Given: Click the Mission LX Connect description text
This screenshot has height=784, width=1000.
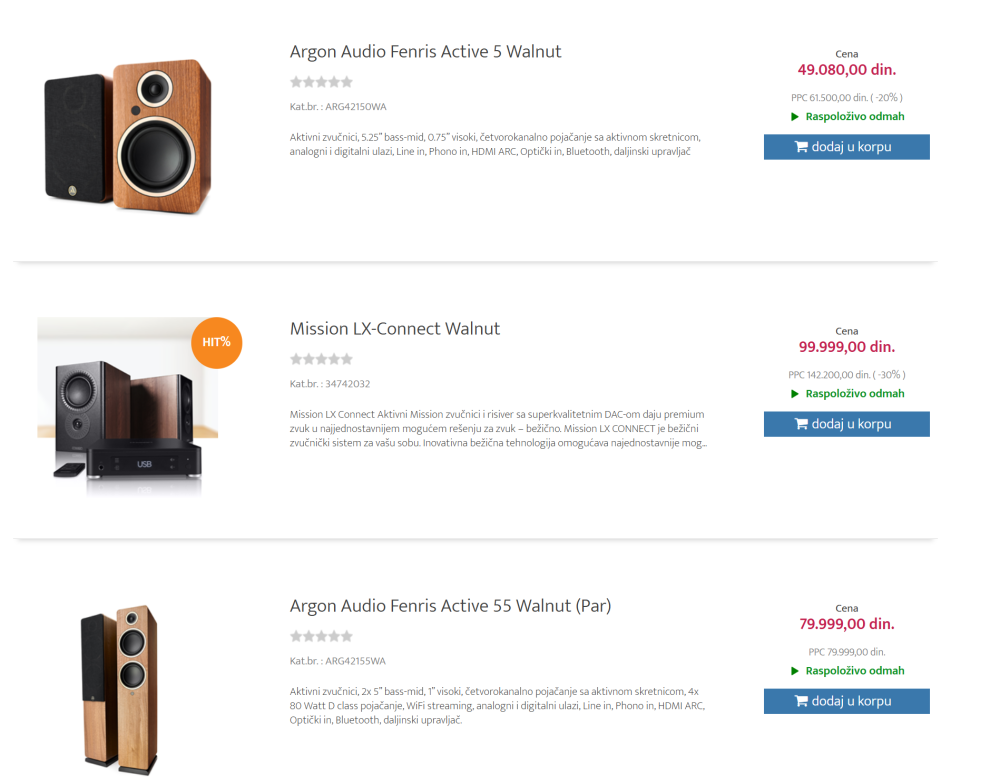Looking at the screenshot, I should (498, 428).
